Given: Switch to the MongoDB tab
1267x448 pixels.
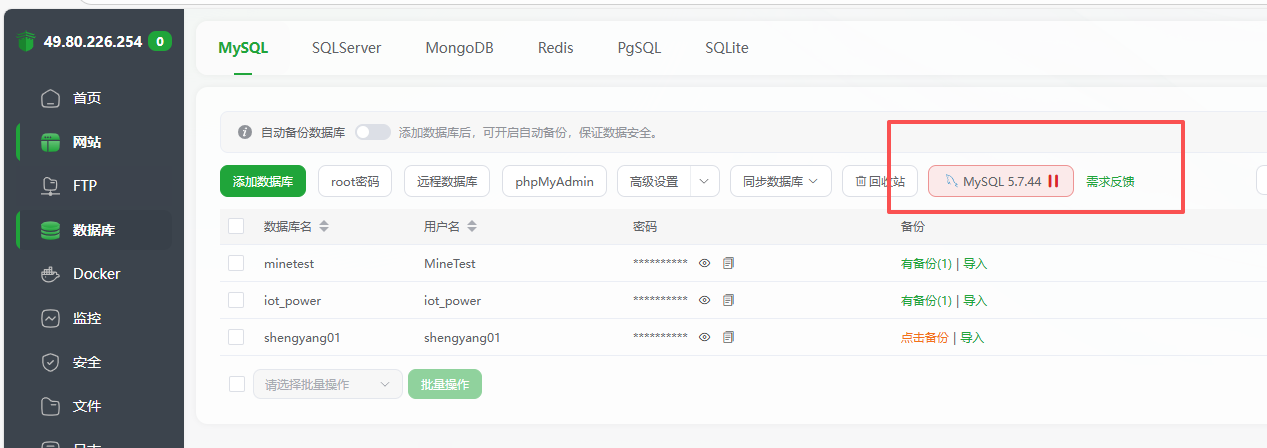Looking at the screenshot, I should pyautogui.click(x=459, y=47).
